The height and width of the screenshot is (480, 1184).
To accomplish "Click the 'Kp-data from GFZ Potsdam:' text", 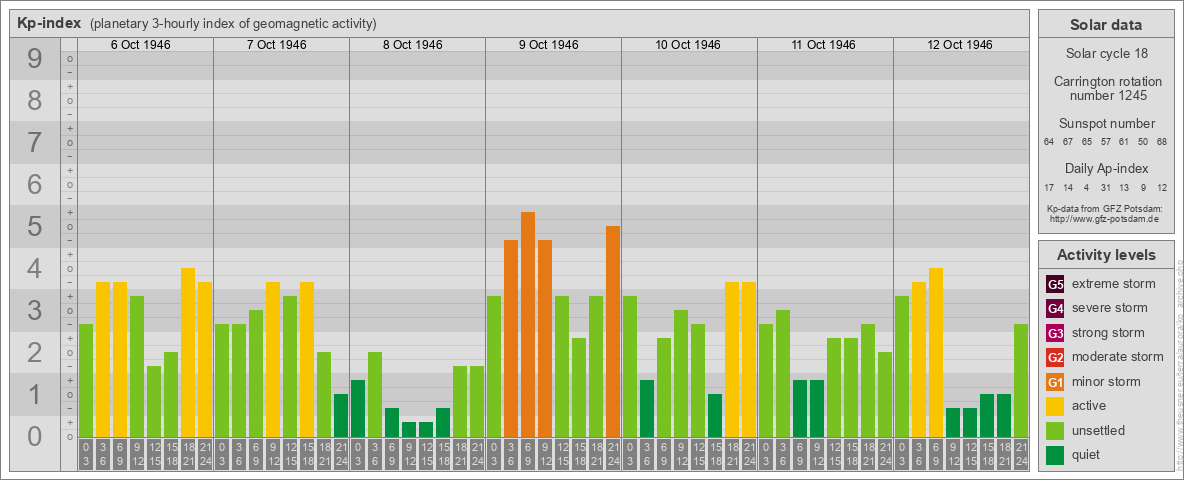I will tap(1105, 209).
